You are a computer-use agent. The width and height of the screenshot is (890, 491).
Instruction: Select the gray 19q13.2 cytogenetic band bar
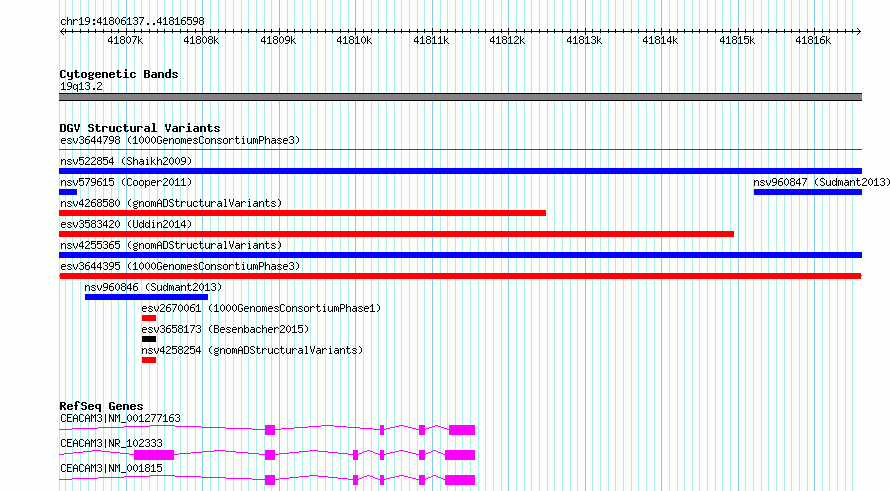point(460,97)
